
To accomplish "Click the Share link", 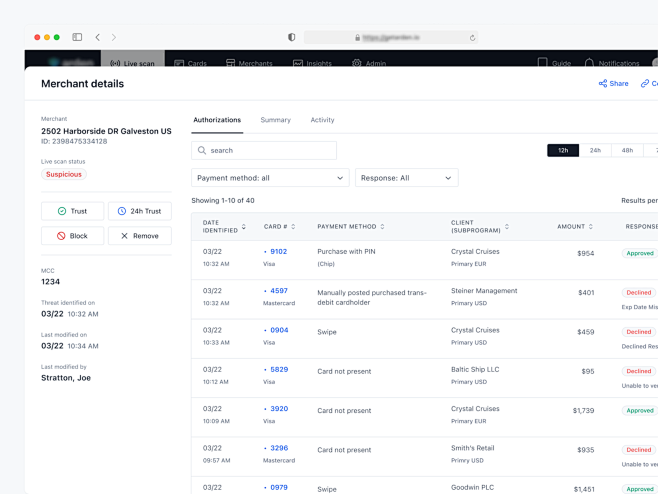I will pos(613,84).
